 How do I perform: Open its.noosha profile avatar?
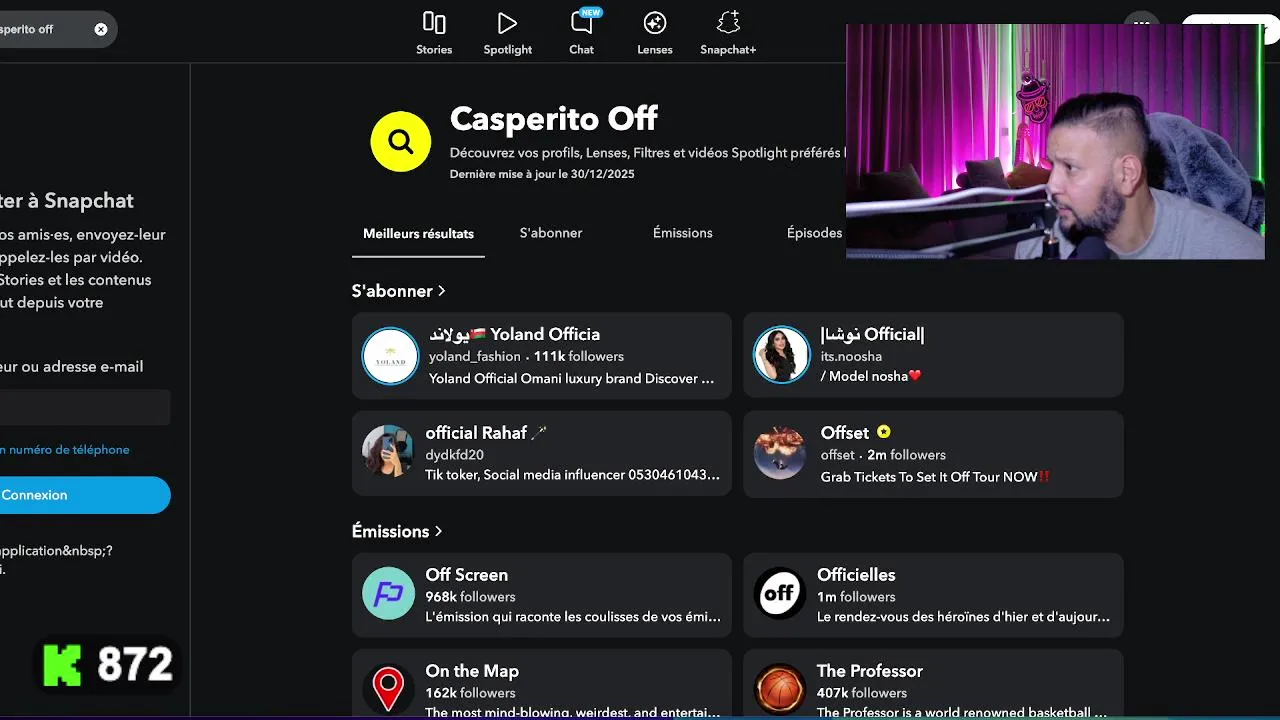(x=781, y=355)
